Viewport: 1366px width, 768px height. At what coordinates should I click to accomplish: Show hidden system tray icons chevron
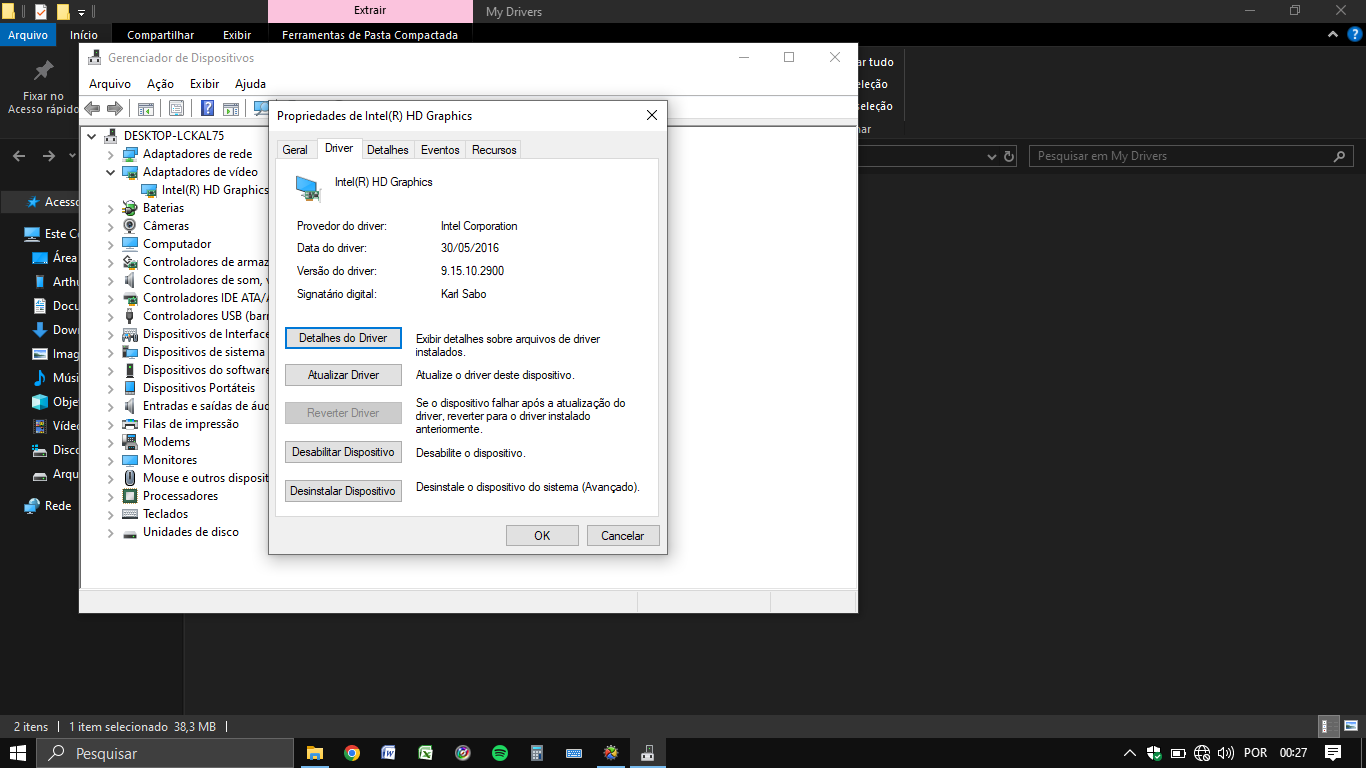coord(1130,753)
